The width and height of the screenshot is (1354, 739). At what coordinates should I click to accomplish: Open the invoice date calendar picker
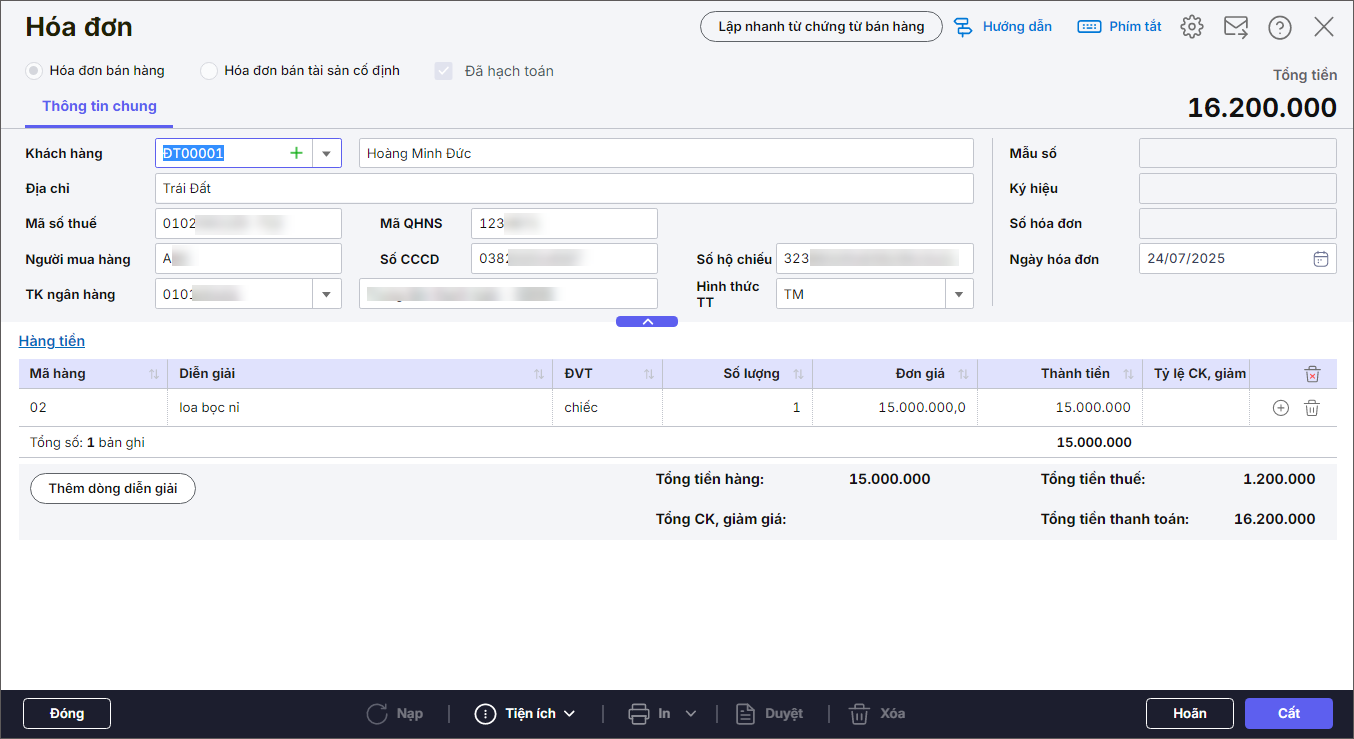pyautogui.click(x=1320, y=259)
